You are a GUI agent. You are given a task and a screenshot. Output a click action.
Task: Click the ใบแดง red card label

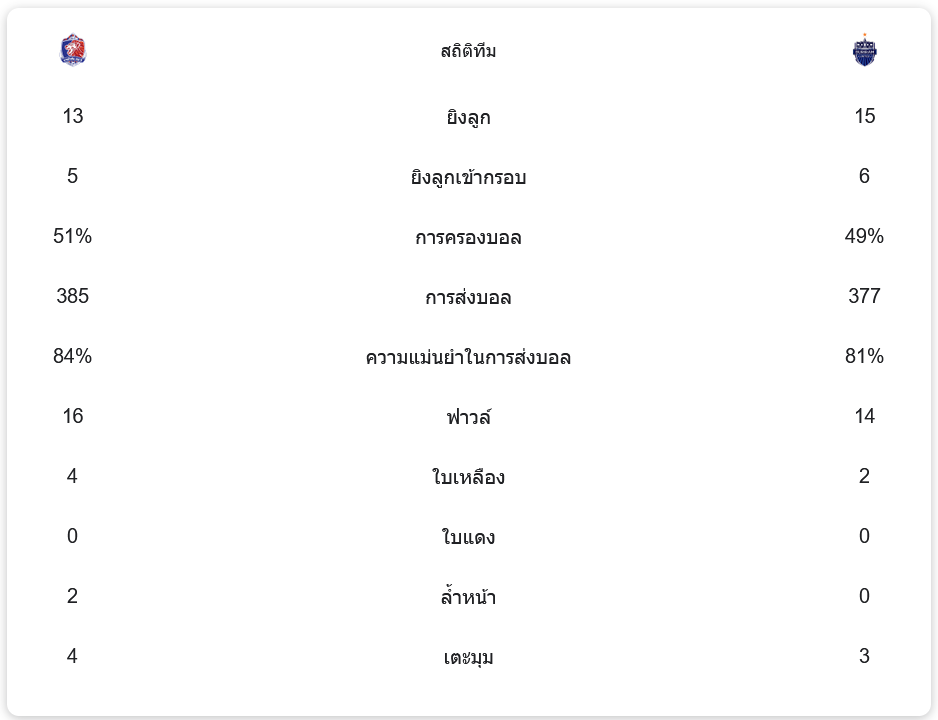[x=468, y=537]
